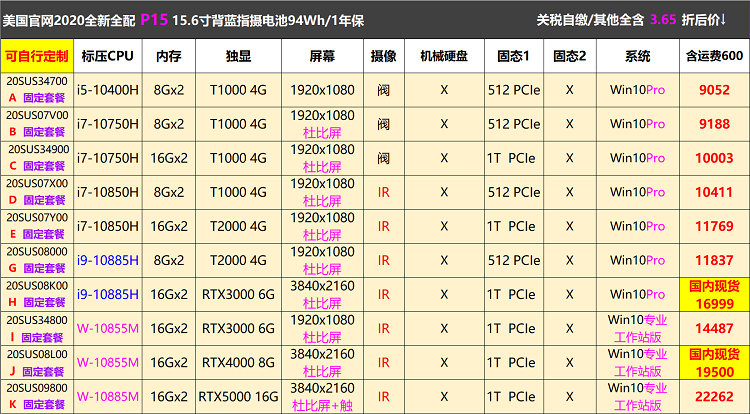
Task: Click the 屏幕 column header
Action: click(x=322, y=56)
